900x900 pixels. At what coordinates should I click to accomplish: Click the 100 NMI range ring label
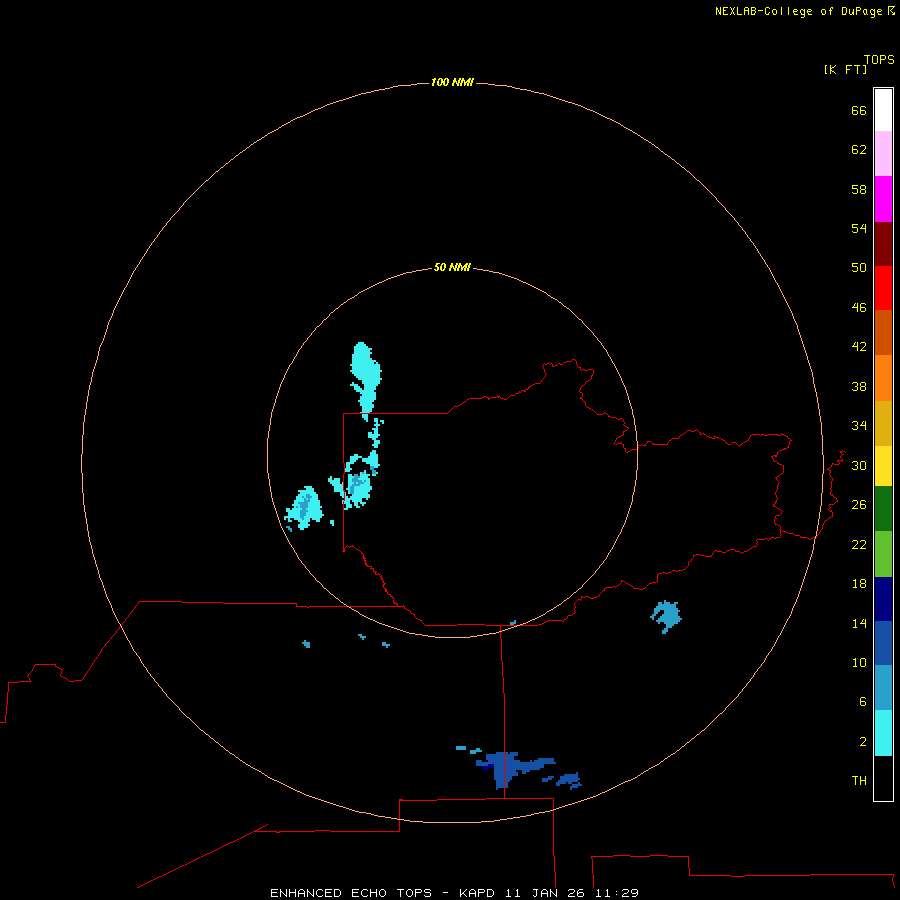point(452,82)
